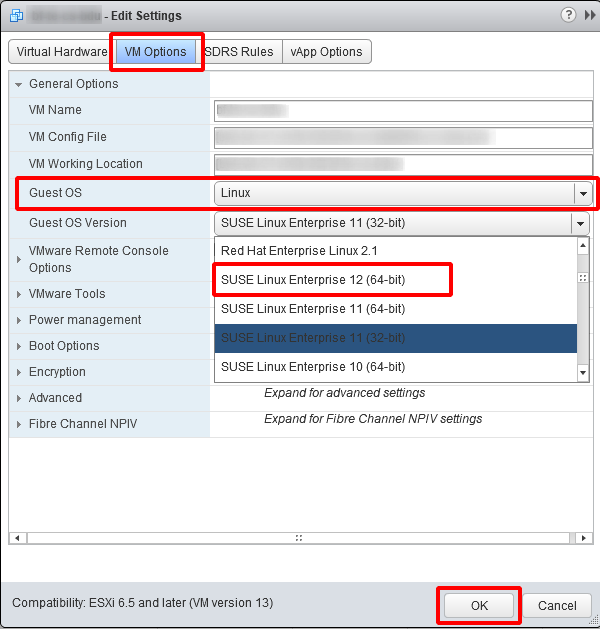Screen dimensions: 600x629
Task: Click the compatibility ESXi 6.5 text
Action: click(x=143, y=603)
